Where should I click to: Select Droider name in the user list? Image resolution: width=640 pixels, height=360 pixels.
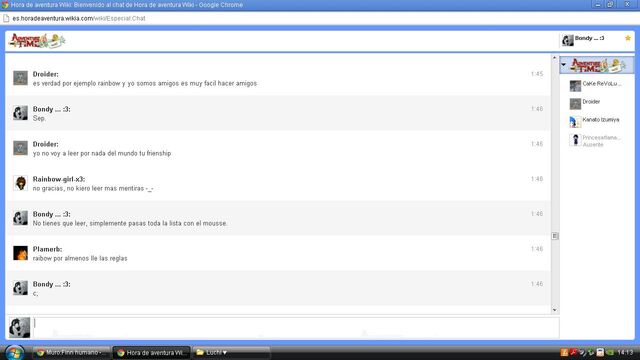coord(591,102)
